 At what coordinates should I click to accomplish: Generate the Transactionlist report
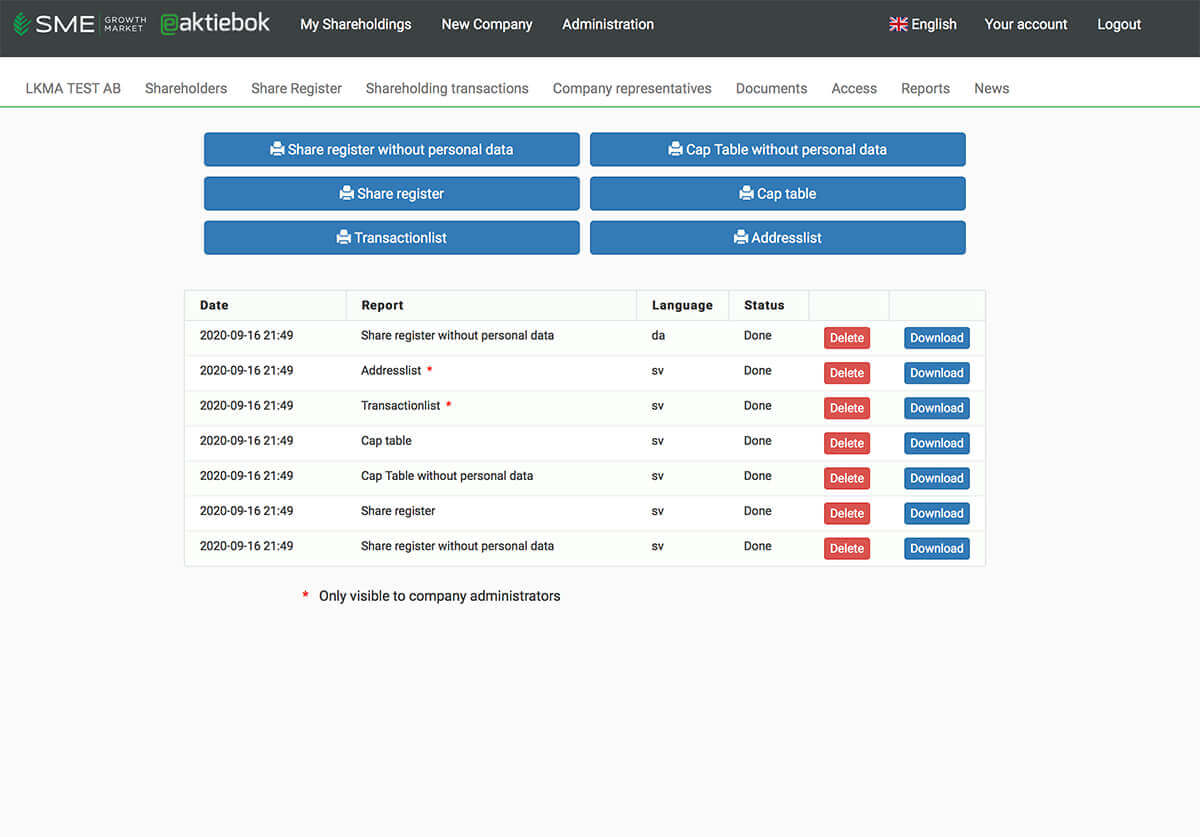(392, 237)
